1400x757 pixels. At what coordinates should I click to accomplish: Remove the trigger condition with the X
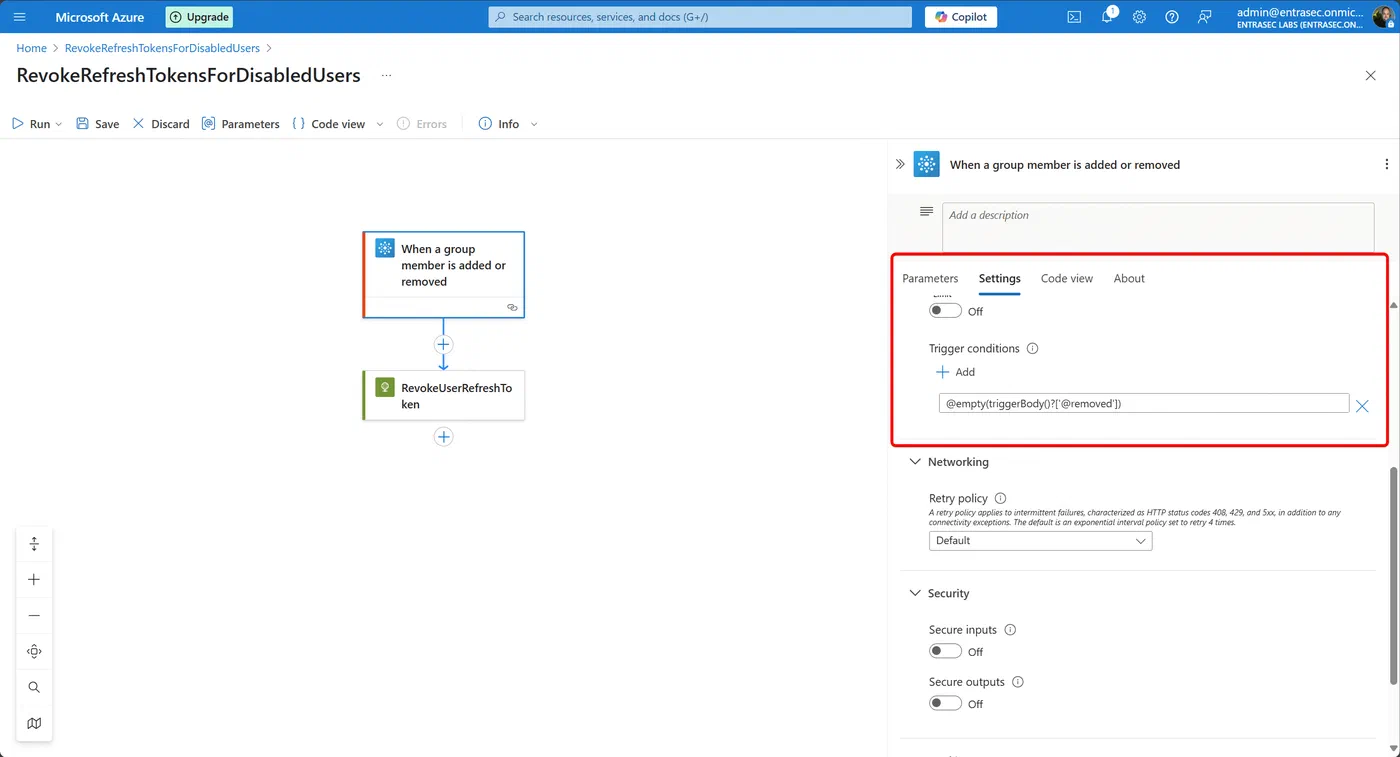tap(1362, 406)
